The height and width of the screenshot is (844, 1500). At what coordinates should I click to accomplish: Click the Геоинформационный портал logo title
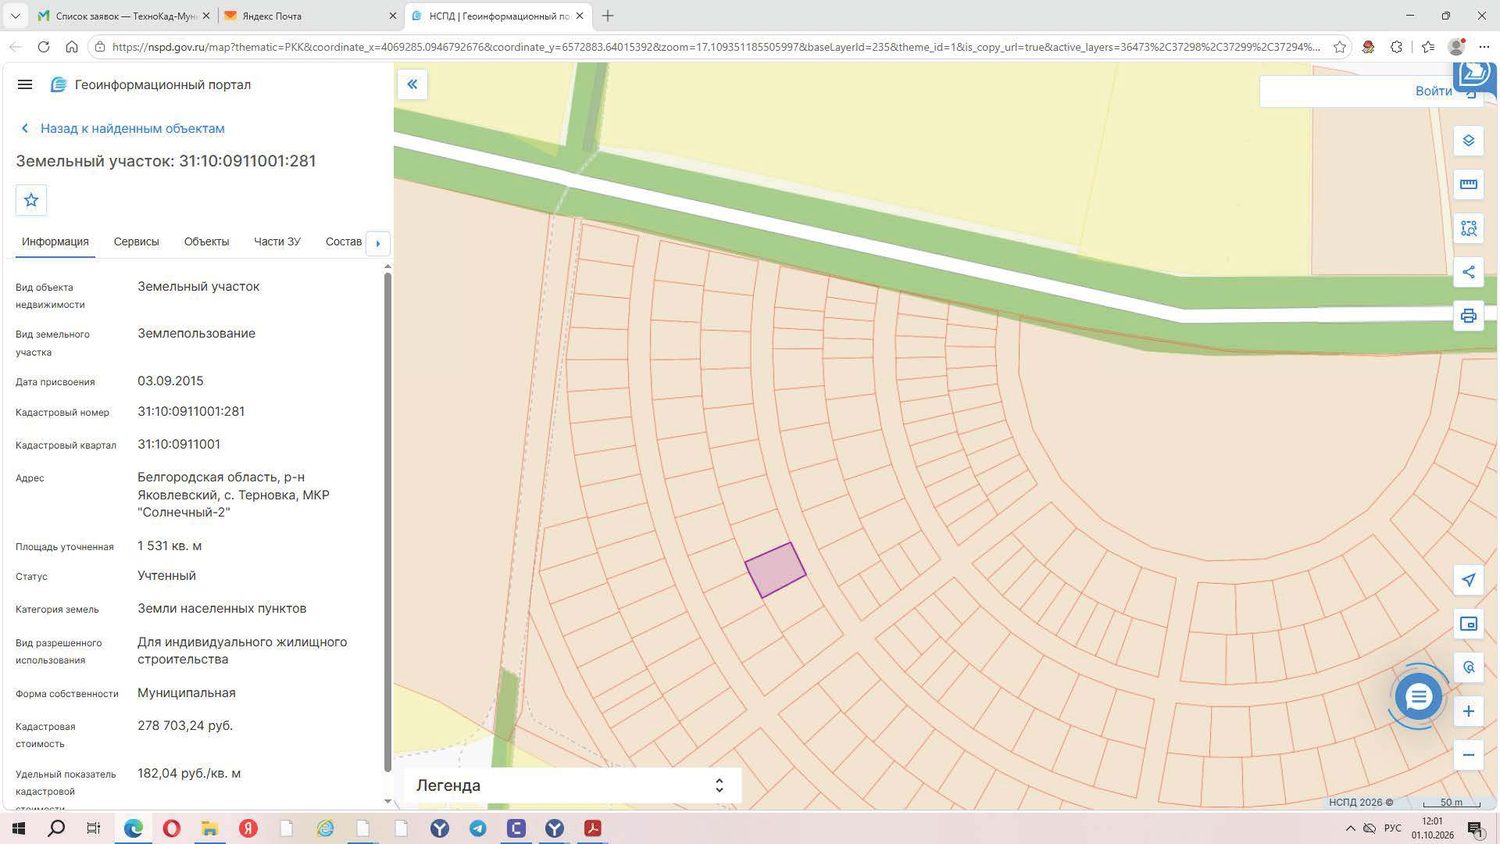151,85
